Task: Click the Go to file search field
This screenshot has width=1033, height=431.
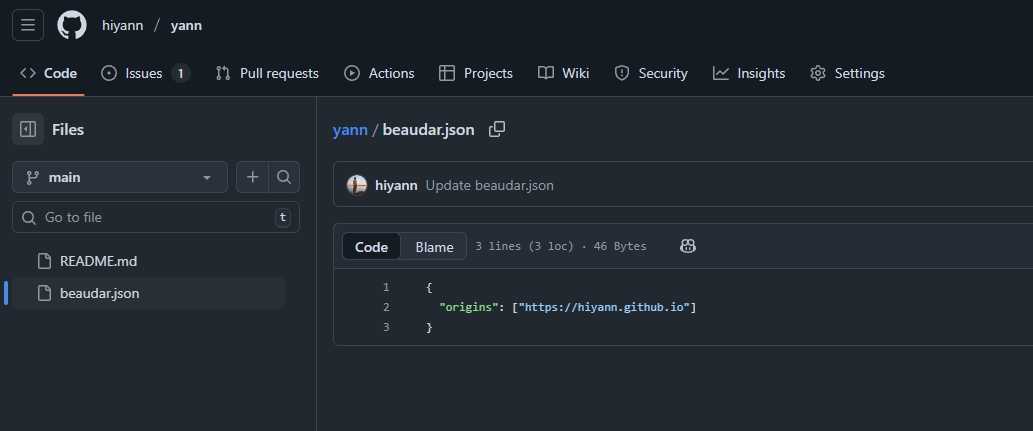Action: (155, 217)
